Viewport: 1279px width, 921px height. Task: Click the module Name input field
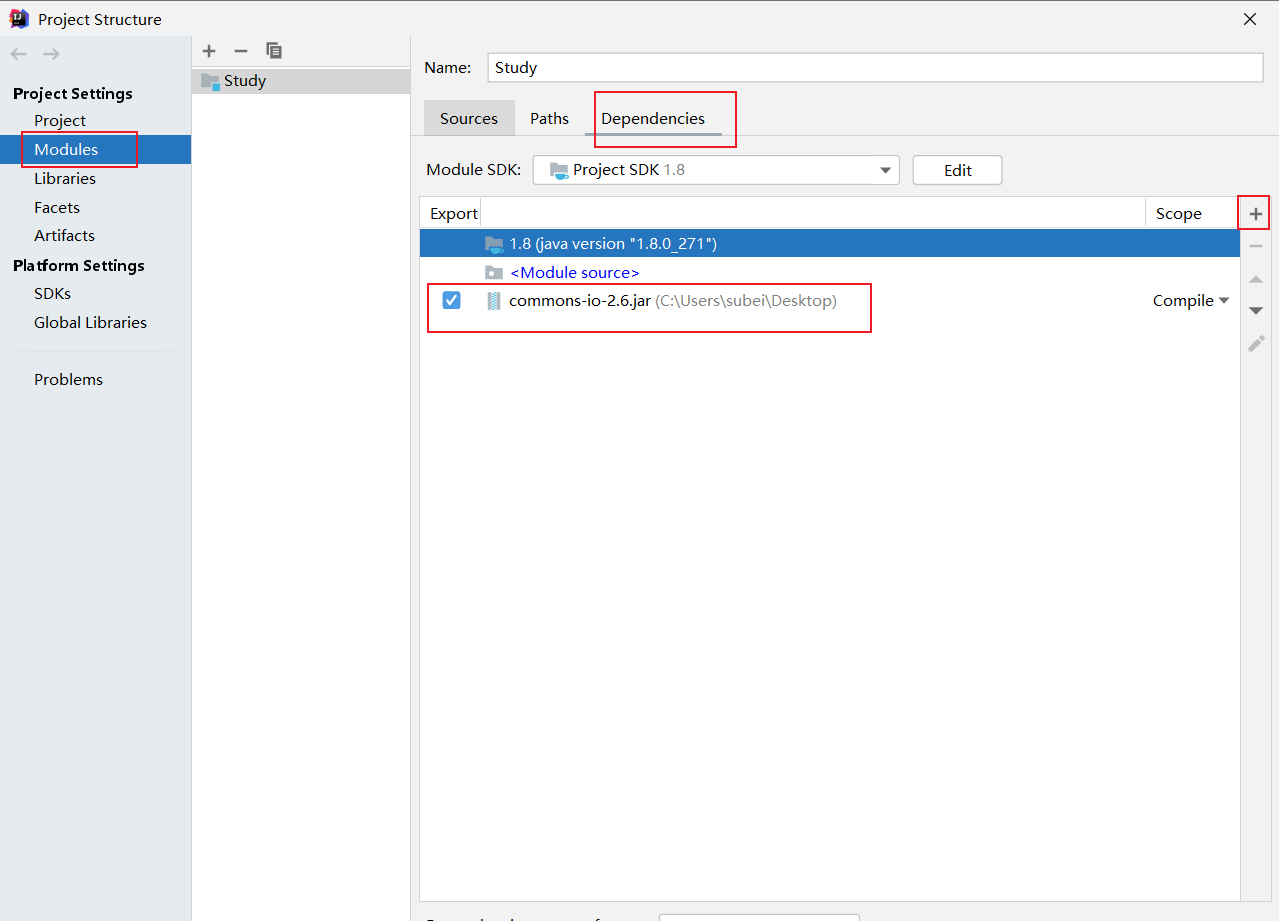875,68
